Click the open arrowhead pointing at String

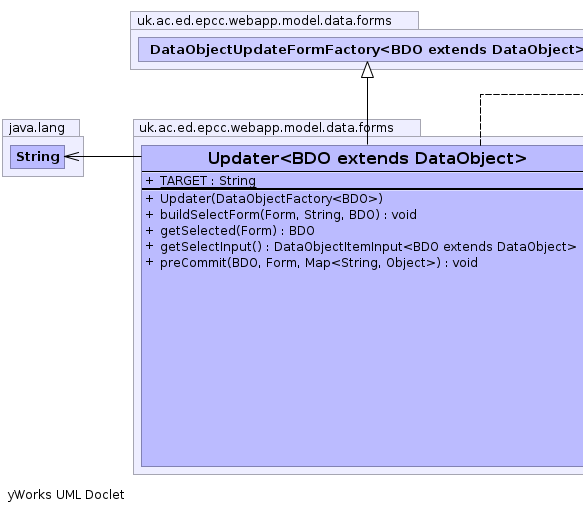pyautogui.click(x=72, y=157)
